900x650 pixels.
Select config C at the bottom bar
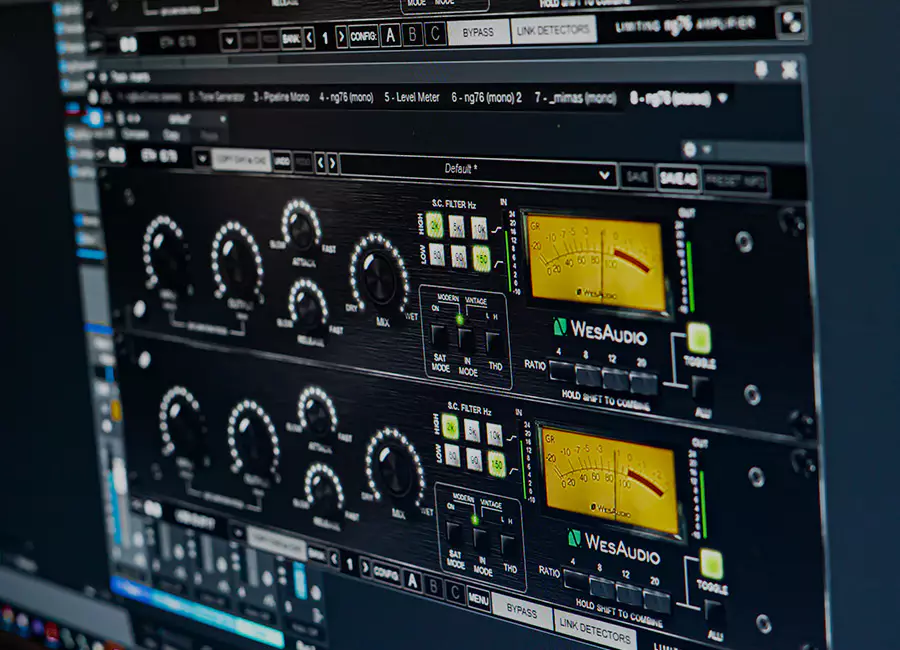point(455,592)
